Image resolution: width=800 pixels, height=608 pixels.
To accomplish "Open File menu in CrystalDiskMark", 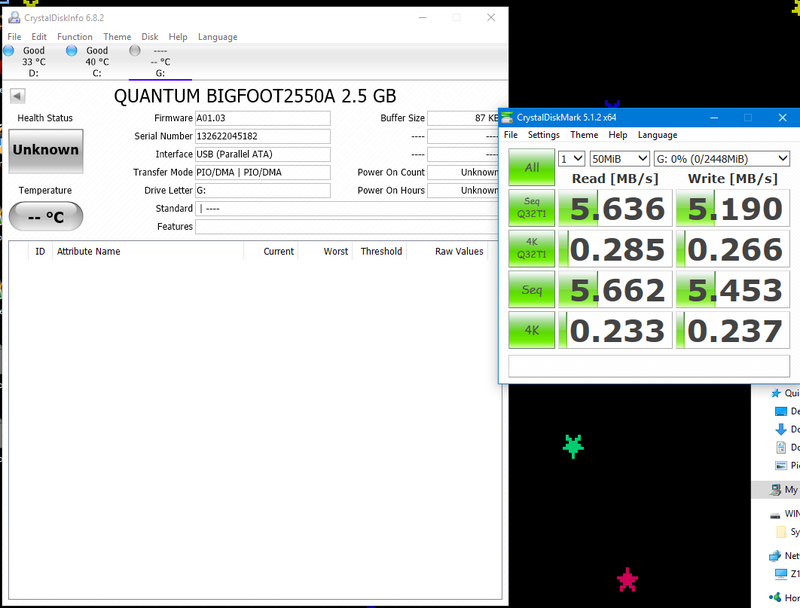I will [511, 135].
